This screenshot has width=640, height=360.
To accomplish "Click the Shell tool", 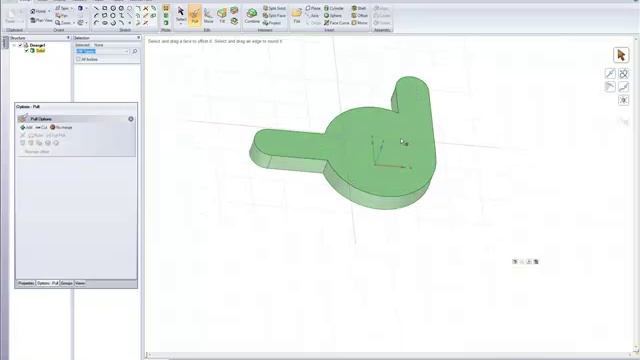I will click(359, 8).
